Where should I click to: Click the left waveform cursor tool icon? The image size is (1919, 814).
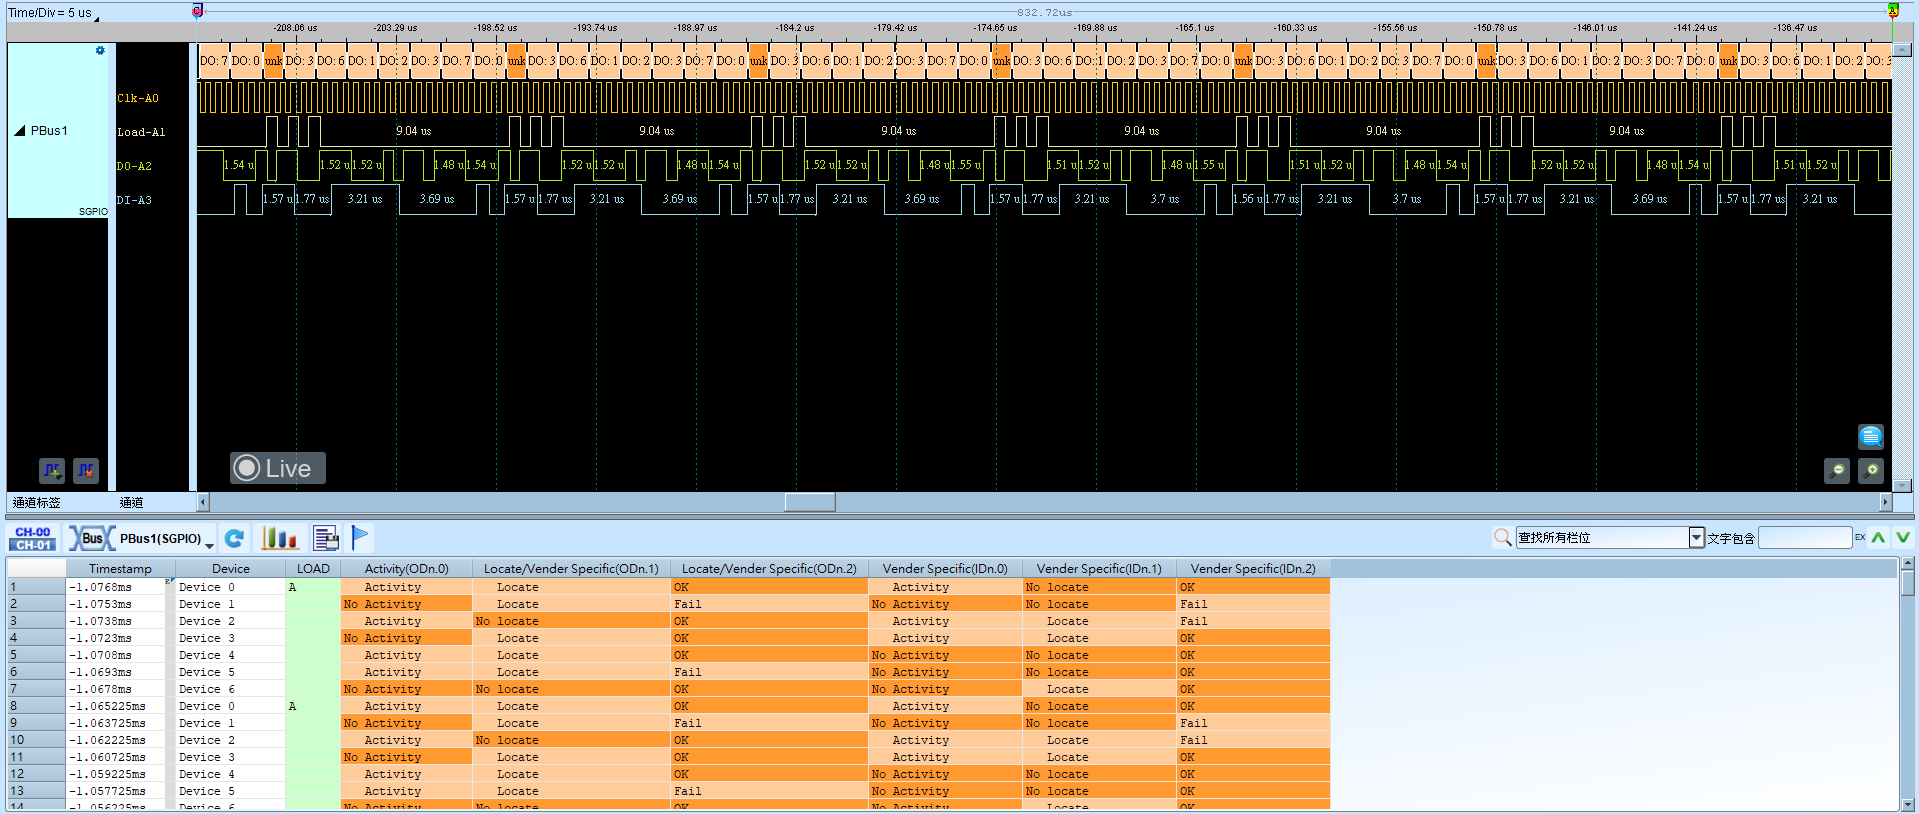(52, 470)
